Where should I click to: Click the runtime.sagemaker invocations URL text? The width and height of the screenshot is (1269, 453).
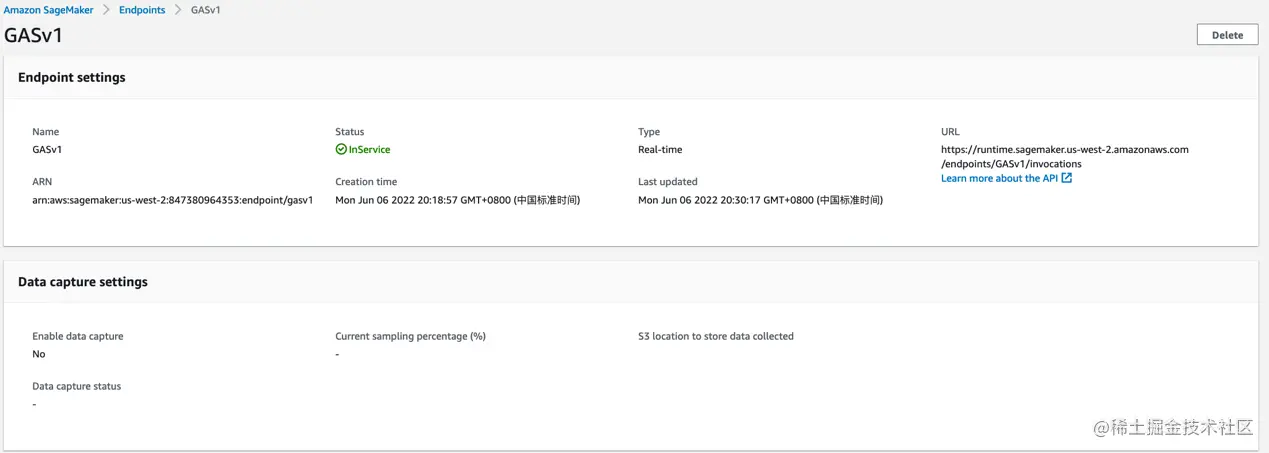[1065, 156]
